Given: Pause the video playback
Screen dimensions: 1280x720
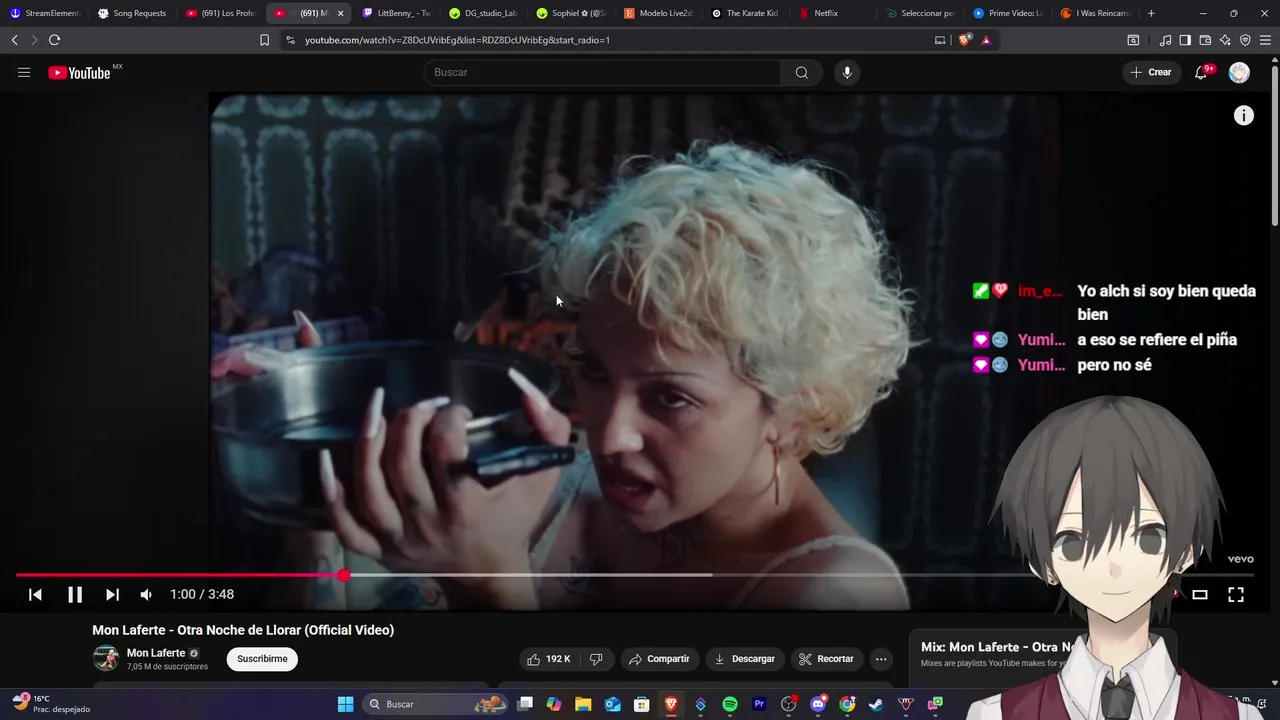Looking at the screenshot, I should pos(75,595).
